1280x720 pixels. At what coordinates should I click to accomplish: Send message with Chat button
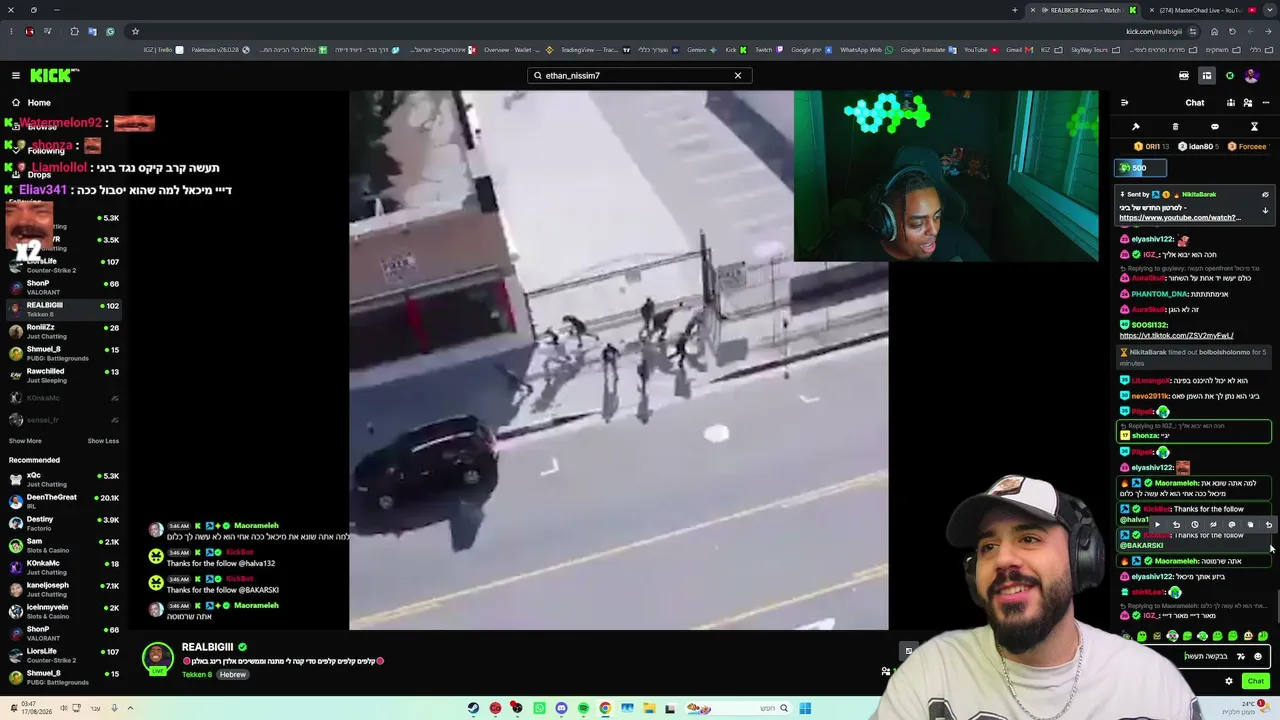[1256, 681]
